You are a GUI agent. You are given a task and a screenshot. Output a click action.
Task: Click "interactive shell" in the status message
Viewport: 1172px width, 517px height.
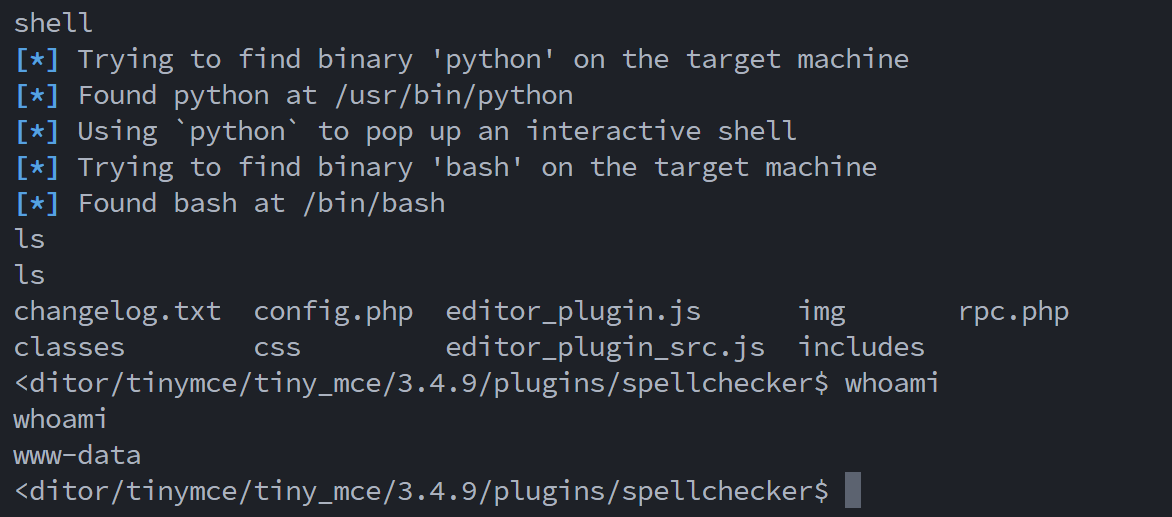(x=661, y=131)
